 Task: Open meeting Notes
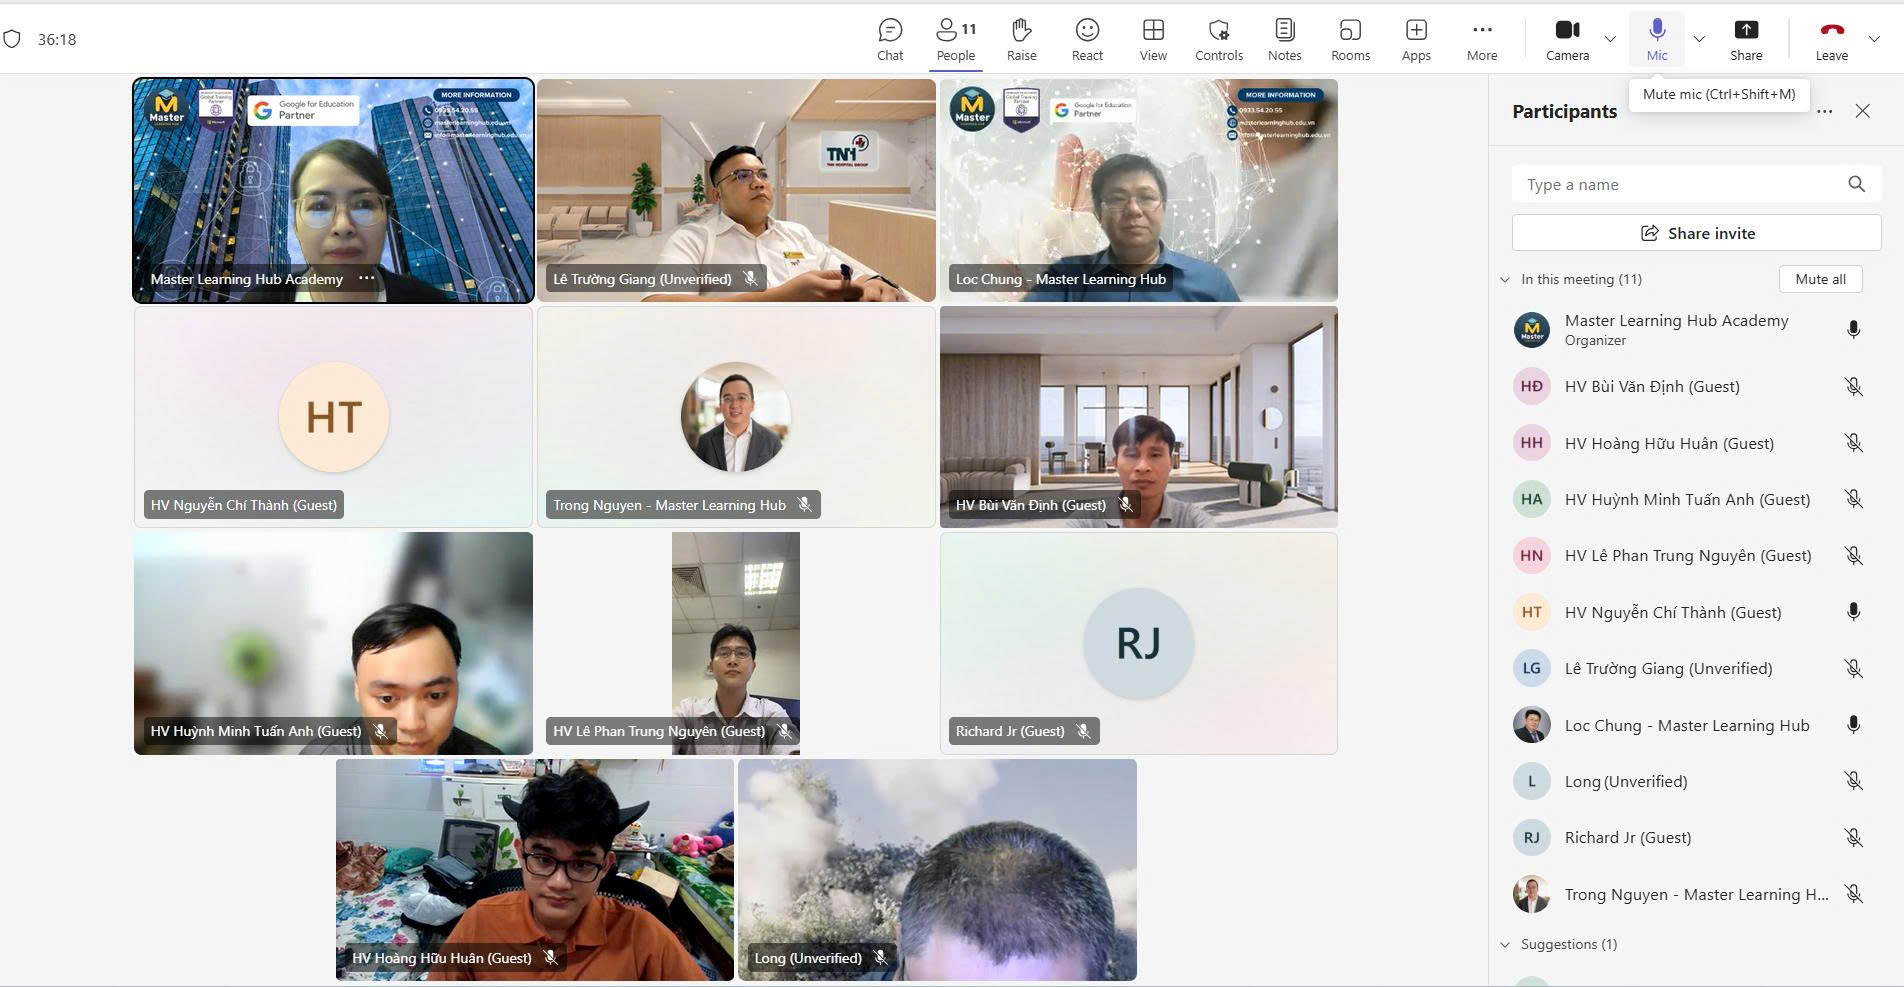pyautogui.click(x=1284, y=40)
